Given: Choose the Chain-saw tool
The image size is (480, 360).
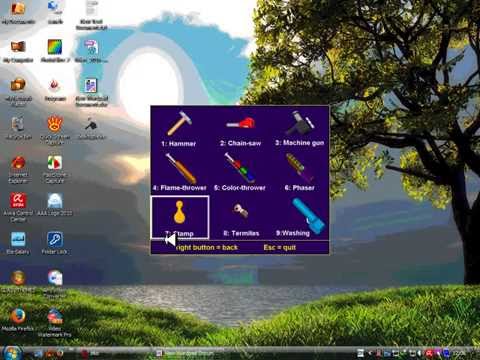Looking at the screenshot, I should click(240, 131).
